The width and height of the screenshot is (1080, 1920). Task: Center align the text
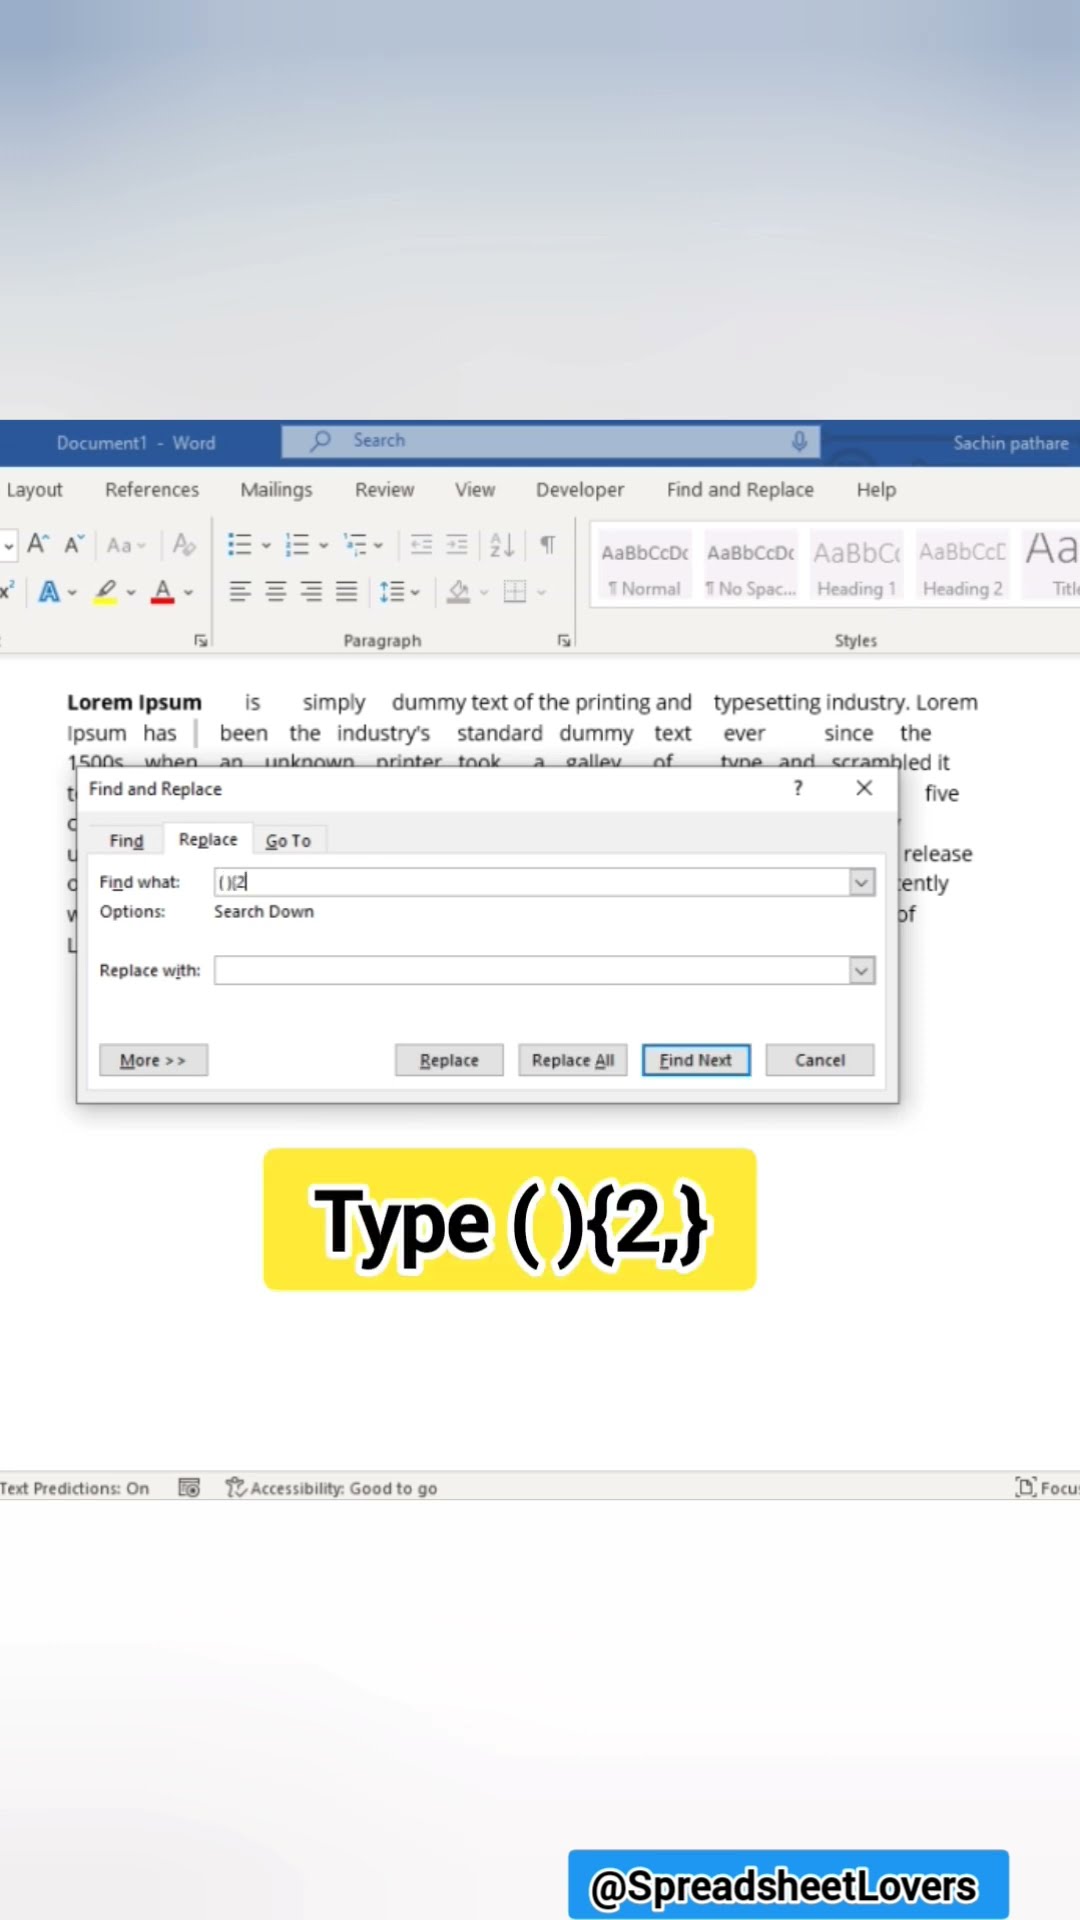(x=276, y=592)
